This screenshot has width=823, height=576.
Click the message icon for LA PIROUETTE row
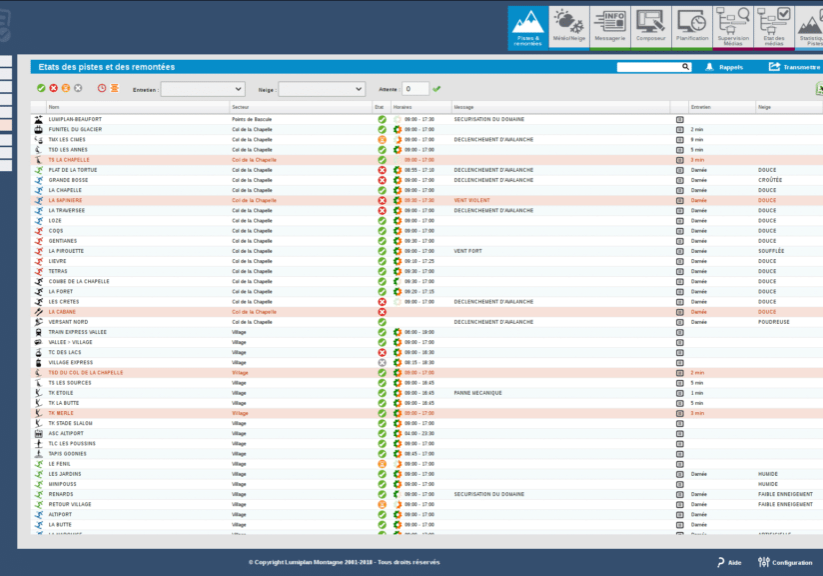pos(680,252)
